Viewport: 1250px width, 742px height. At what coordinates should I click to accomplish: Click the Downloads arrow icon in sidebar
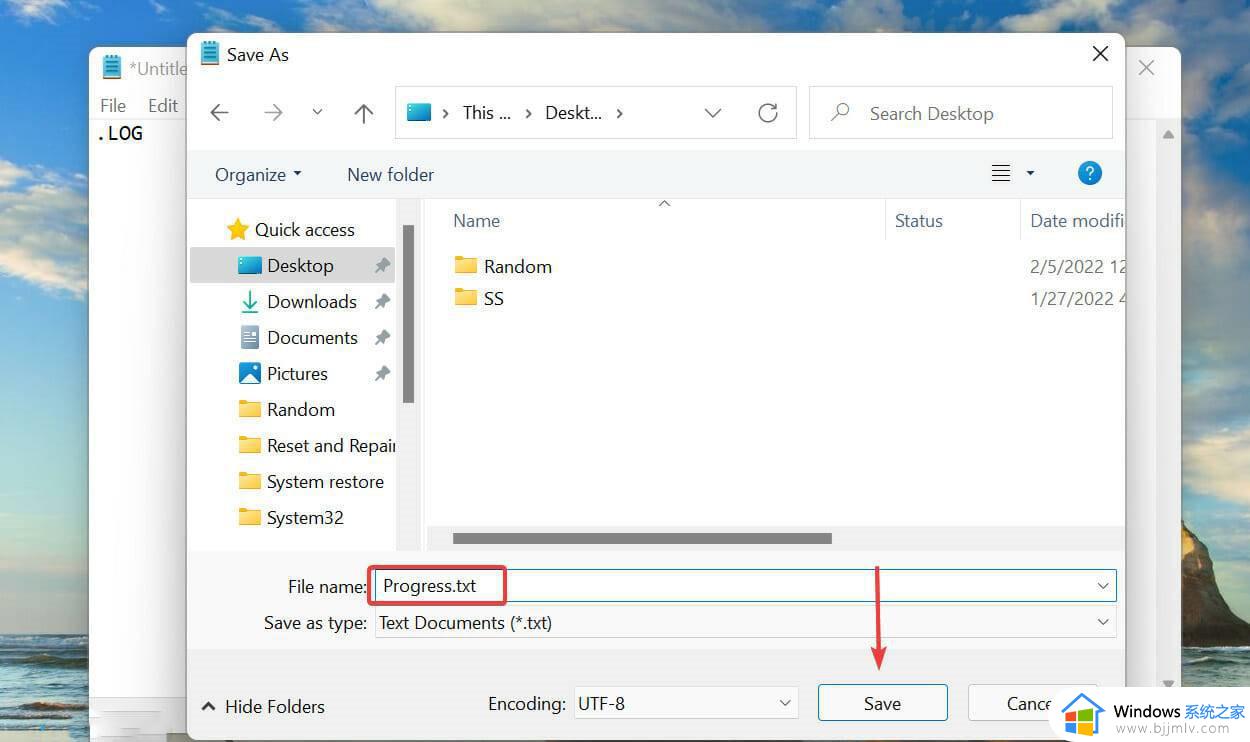(x=249, y=302)
